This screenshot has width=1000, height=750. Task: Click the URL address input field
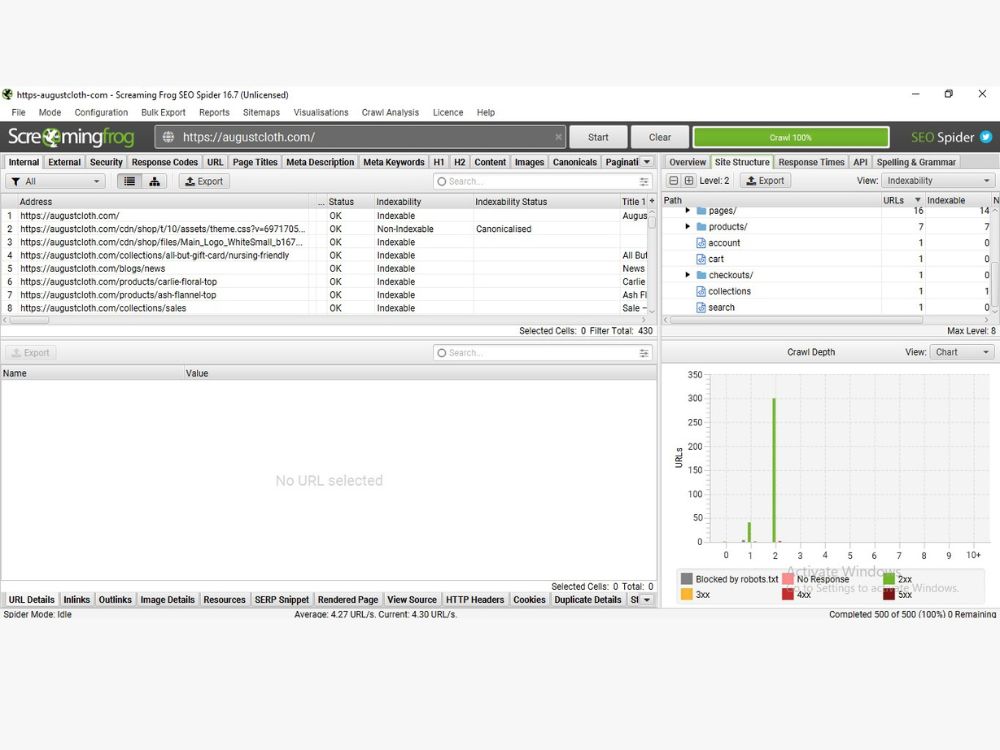point(360,137)
